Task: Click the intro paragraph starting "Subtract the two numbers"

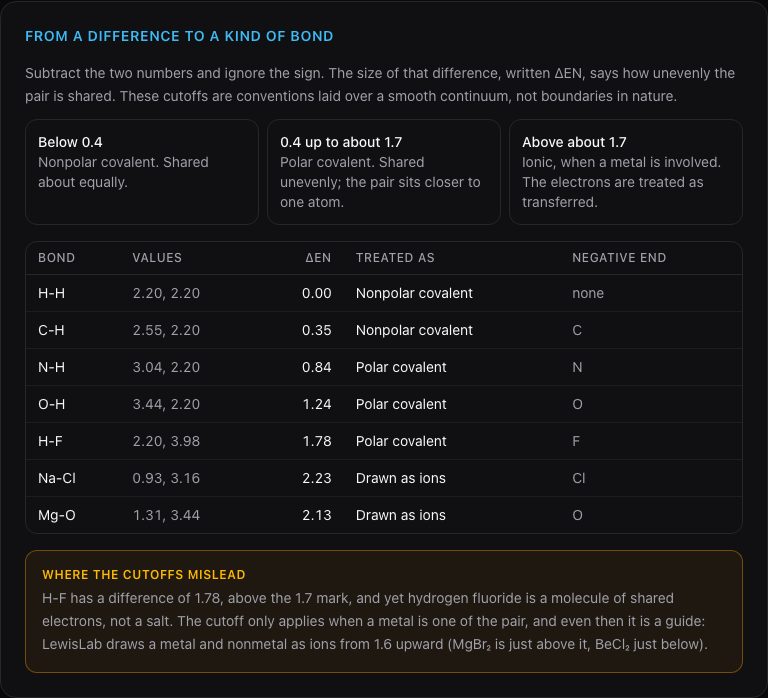Action: (380, 85)
